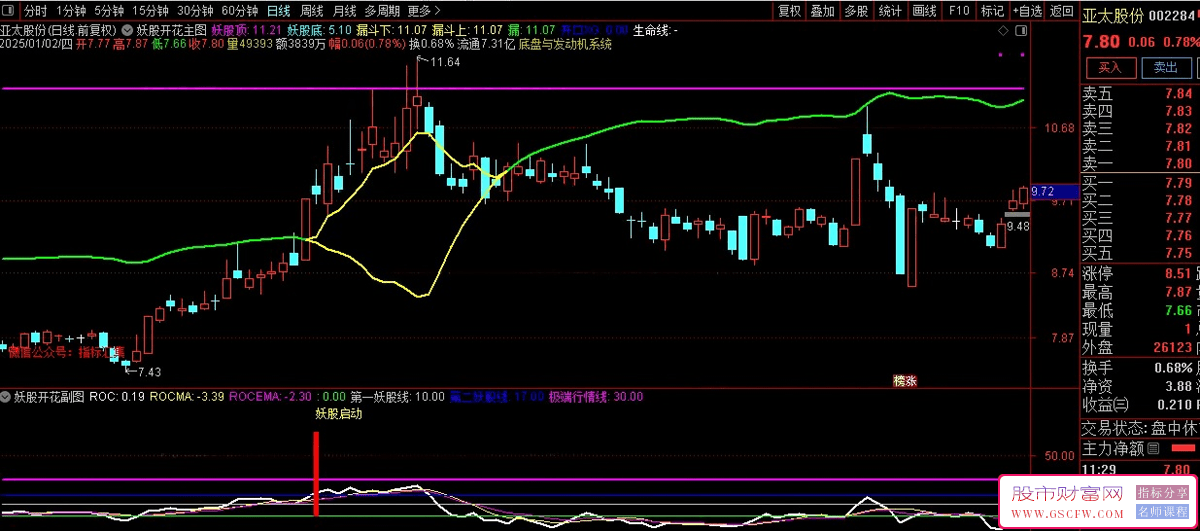The height and width of the screenshot is (531, 1200).
Task: Click the 最低 value 7.66
Action: [1178, 311]
